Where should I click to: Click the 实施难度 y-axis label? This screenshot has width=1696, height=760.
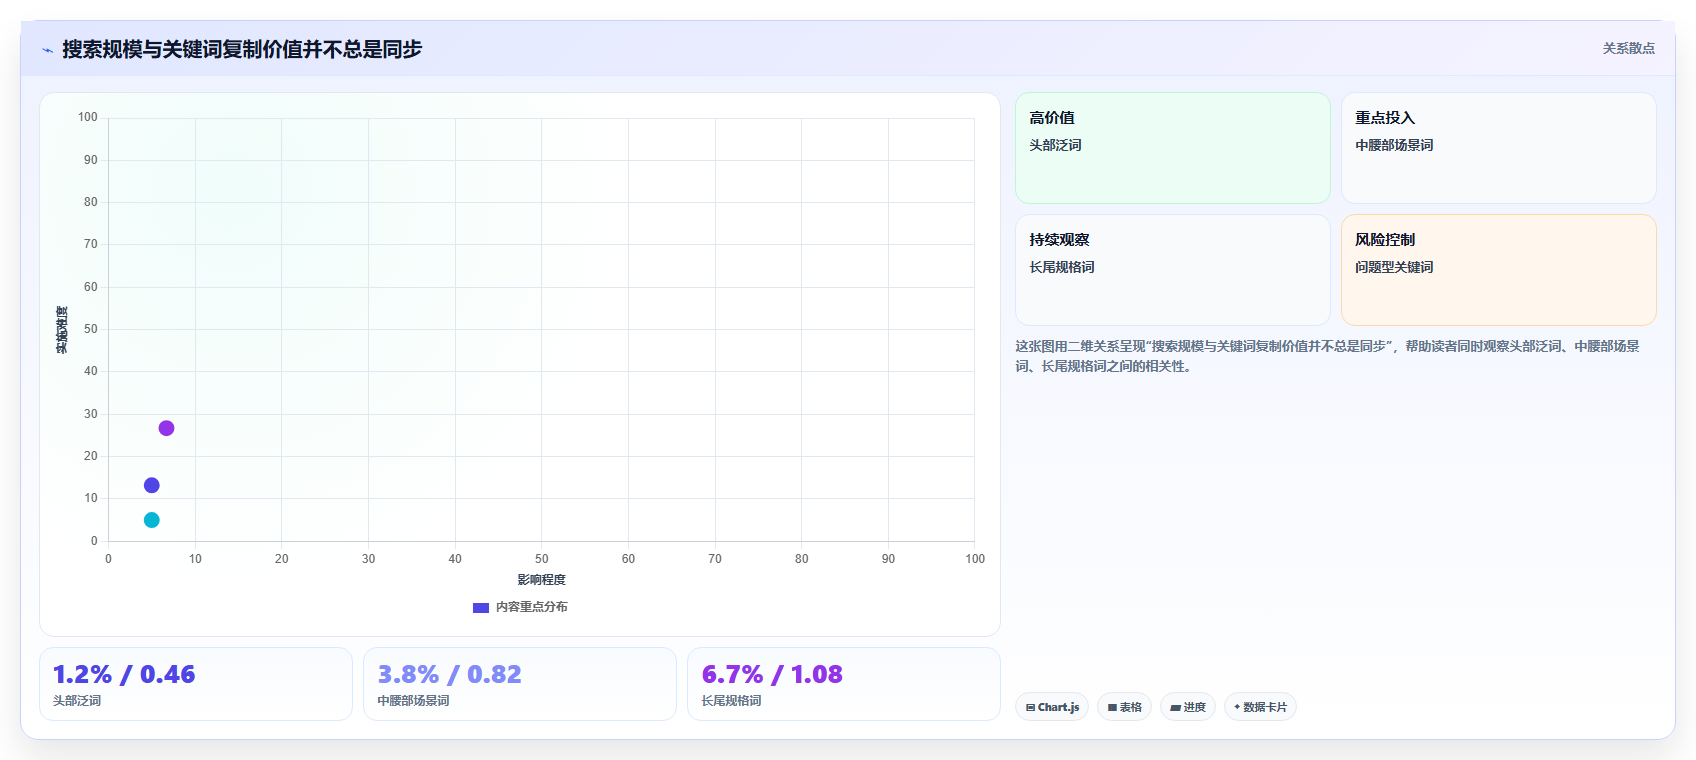(x=62, y=330)
